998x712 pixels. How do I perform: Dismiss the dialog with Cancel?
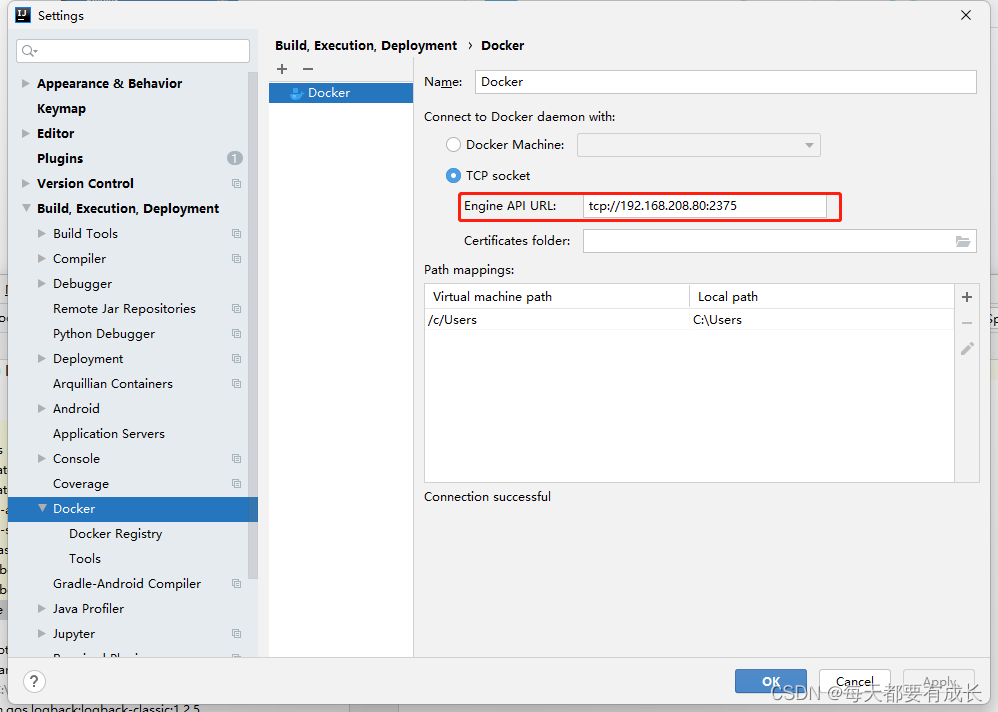coord(854,681)
